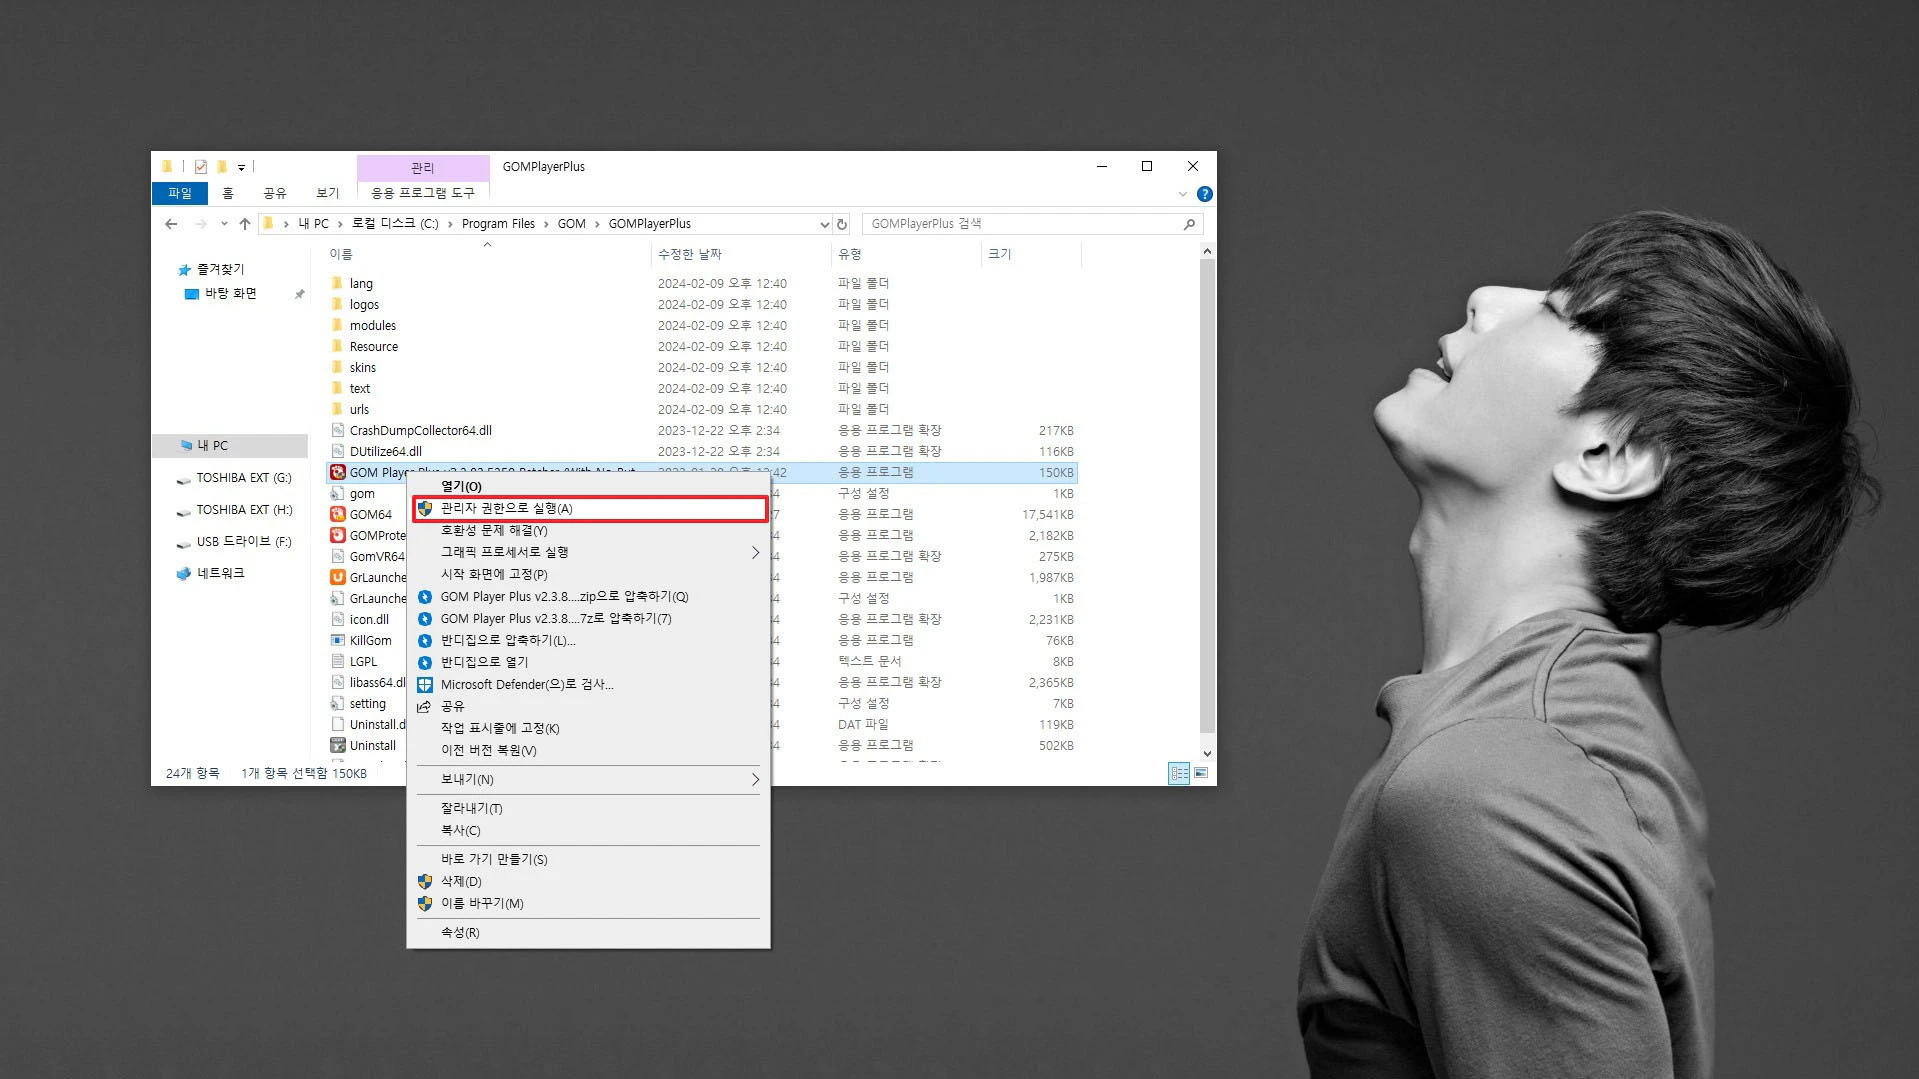The image size is (1919, 1079).
Task: Select TOSHIBA EXT (H:) drive
Action: pyautogui.click(x=243, y=510)
